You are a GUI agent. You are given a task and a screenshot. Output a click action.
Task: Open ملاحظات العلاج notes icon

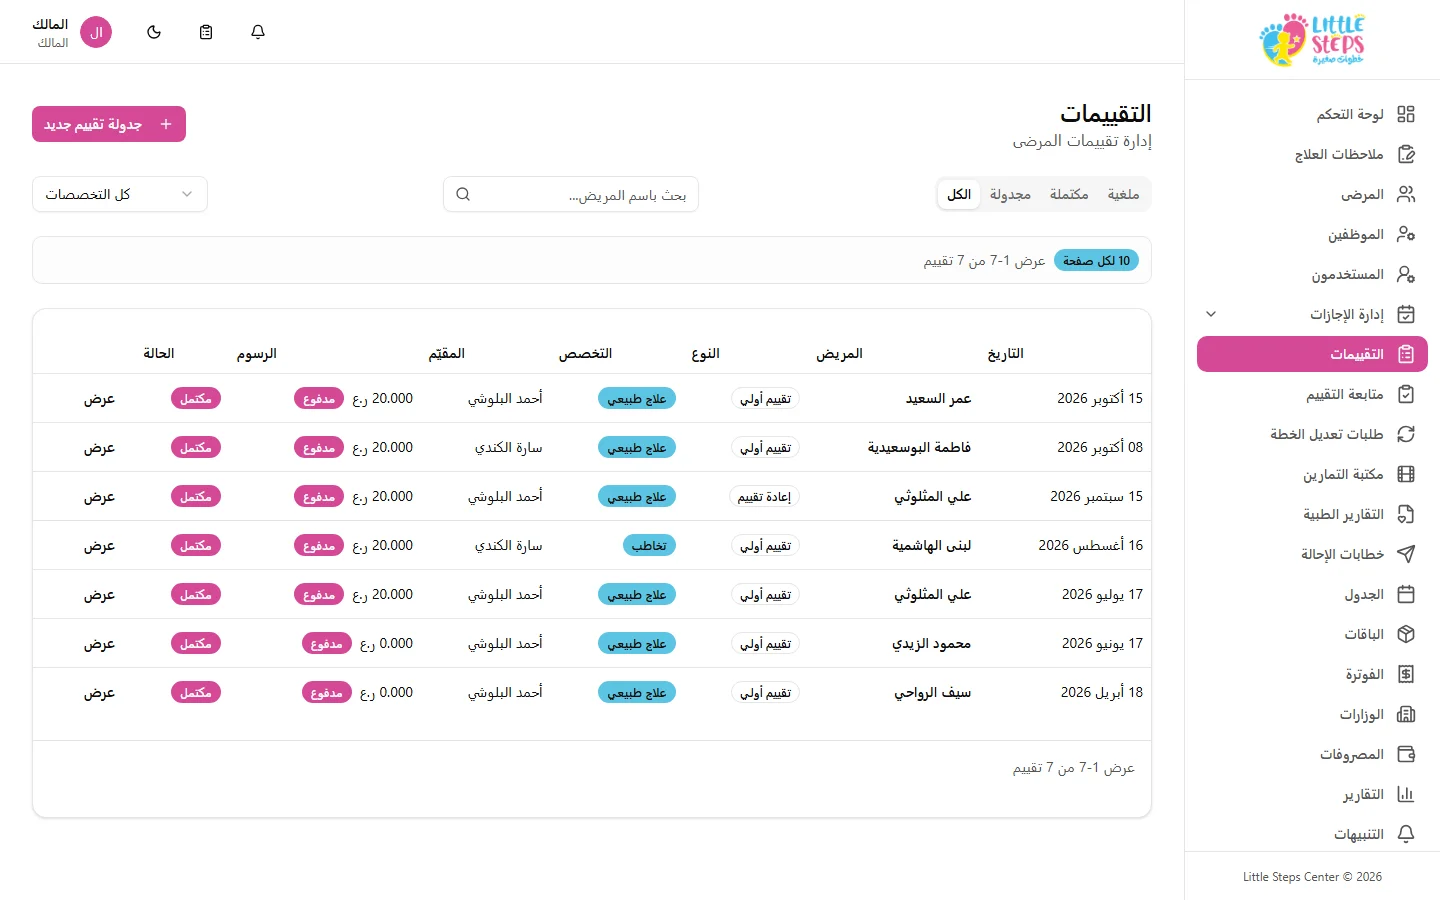1406,154
